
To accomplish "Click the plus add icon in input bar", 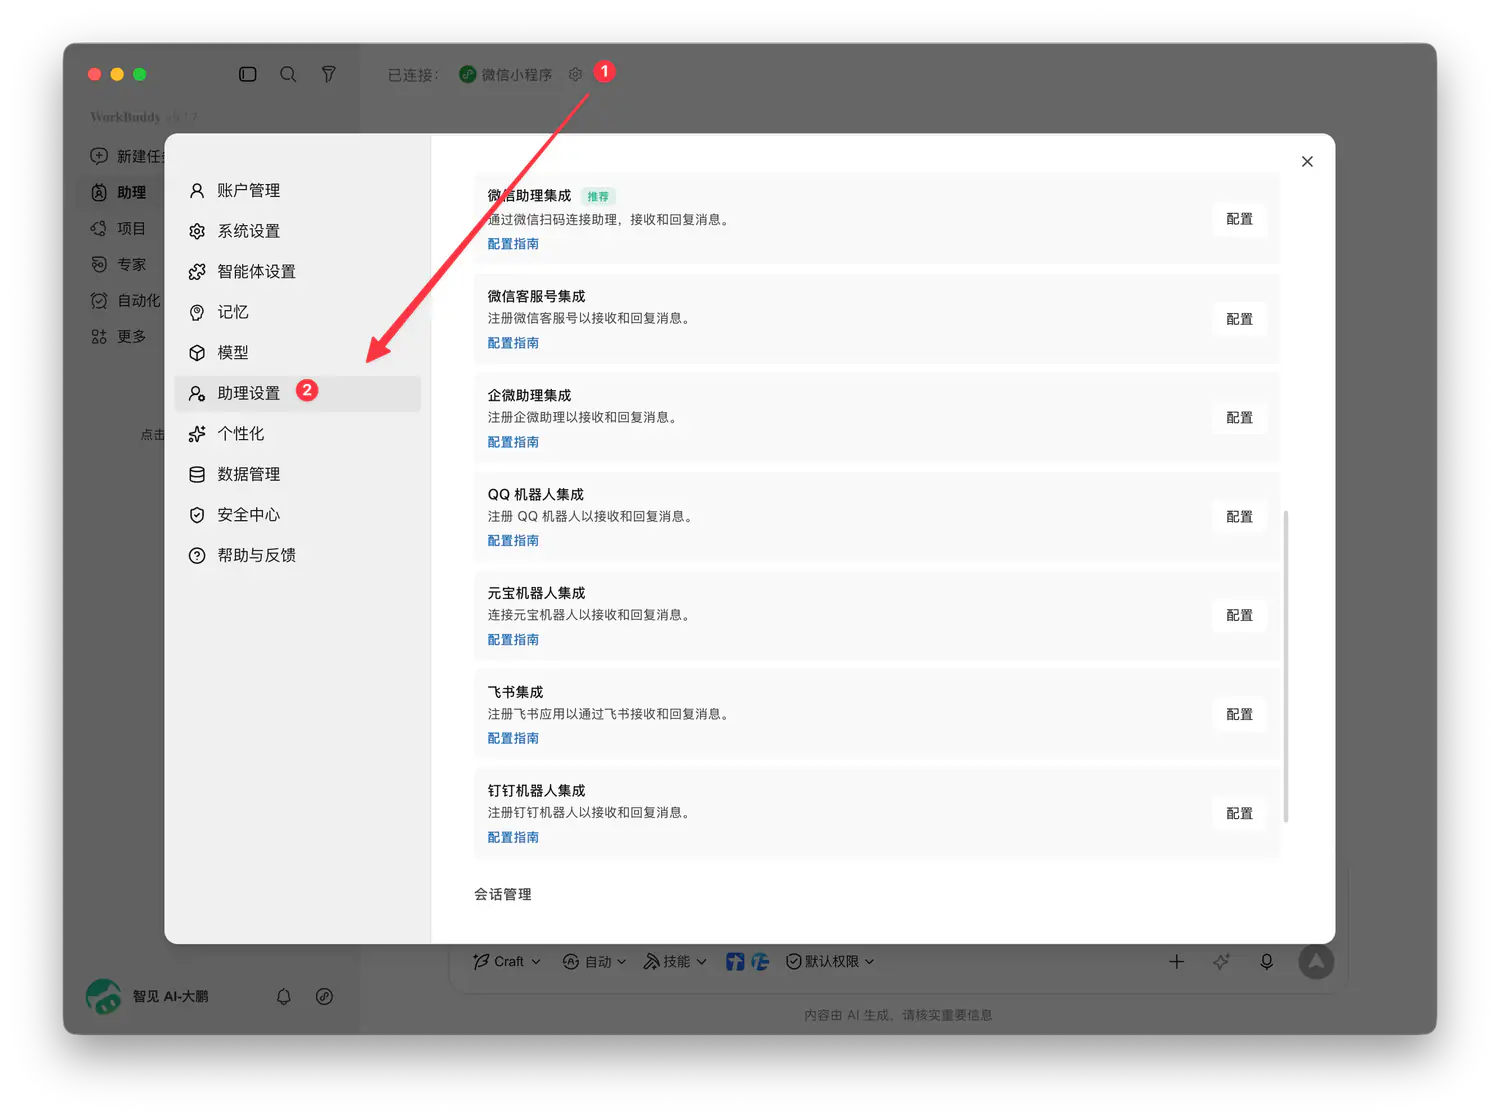I will coord(1176,961).
